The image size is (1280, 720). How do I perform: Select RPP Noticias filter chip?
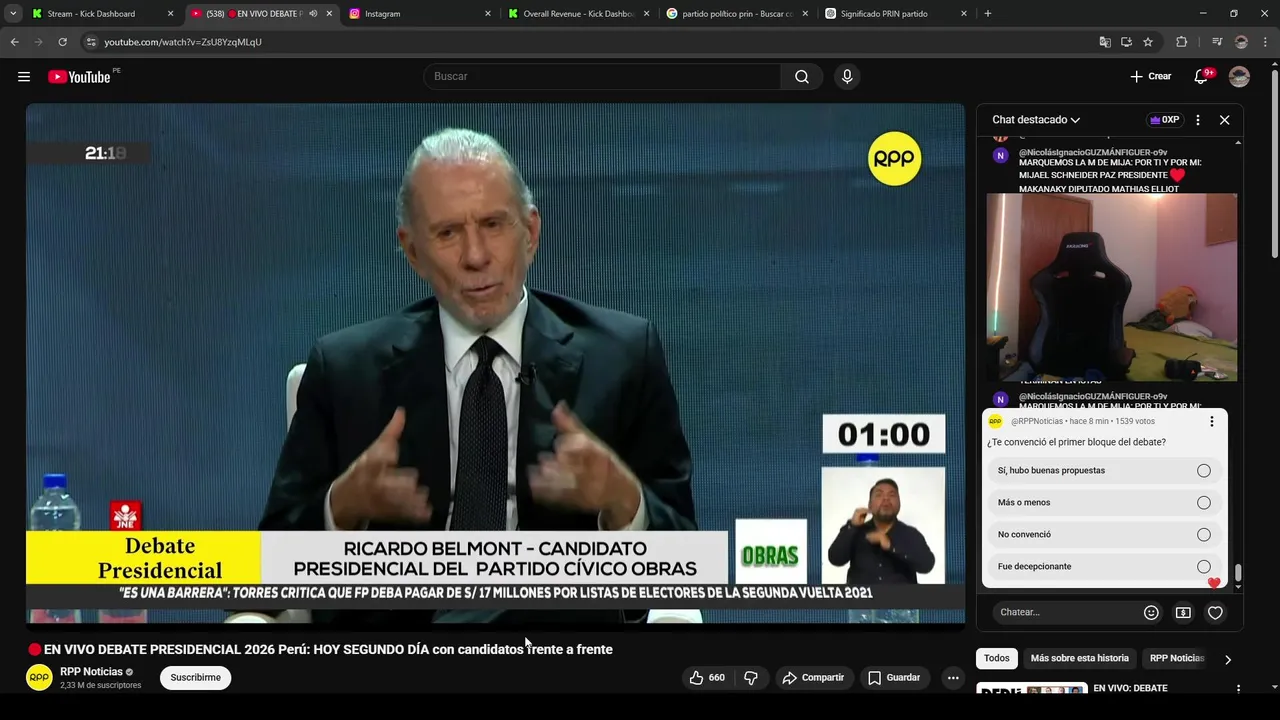[1176, 659]
